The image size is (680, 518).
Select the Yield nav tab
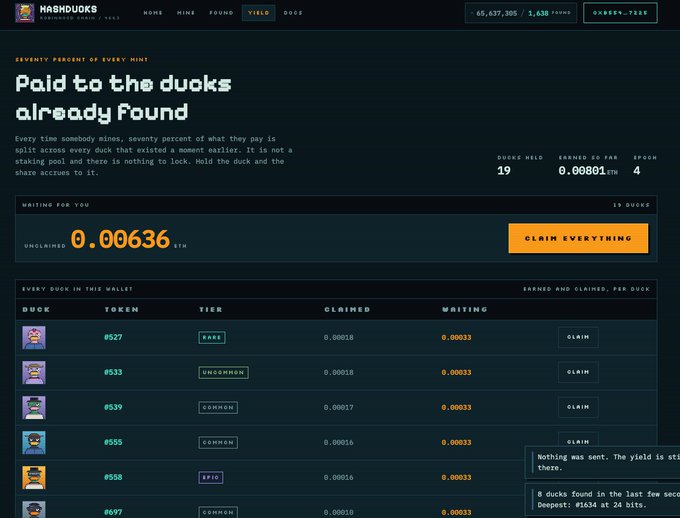pyautogui.click(x=258, y=13)
